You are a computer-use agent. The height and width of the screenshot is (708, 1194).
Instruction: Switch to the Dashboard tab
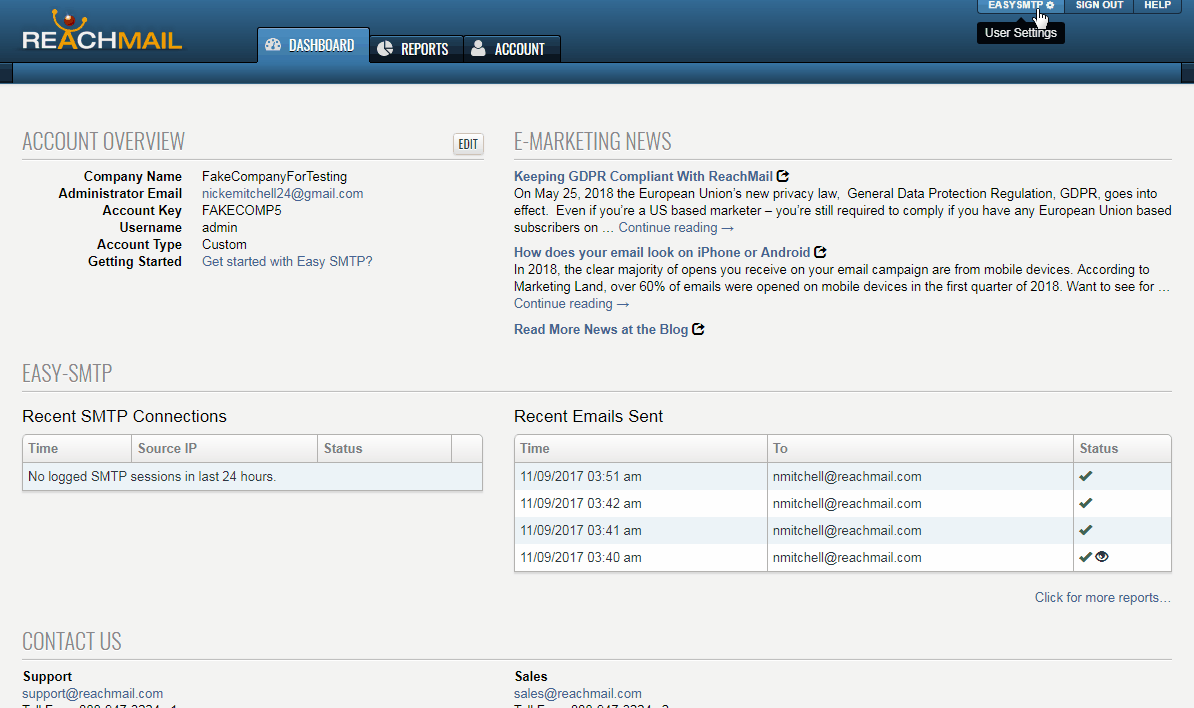pos(312,46)
